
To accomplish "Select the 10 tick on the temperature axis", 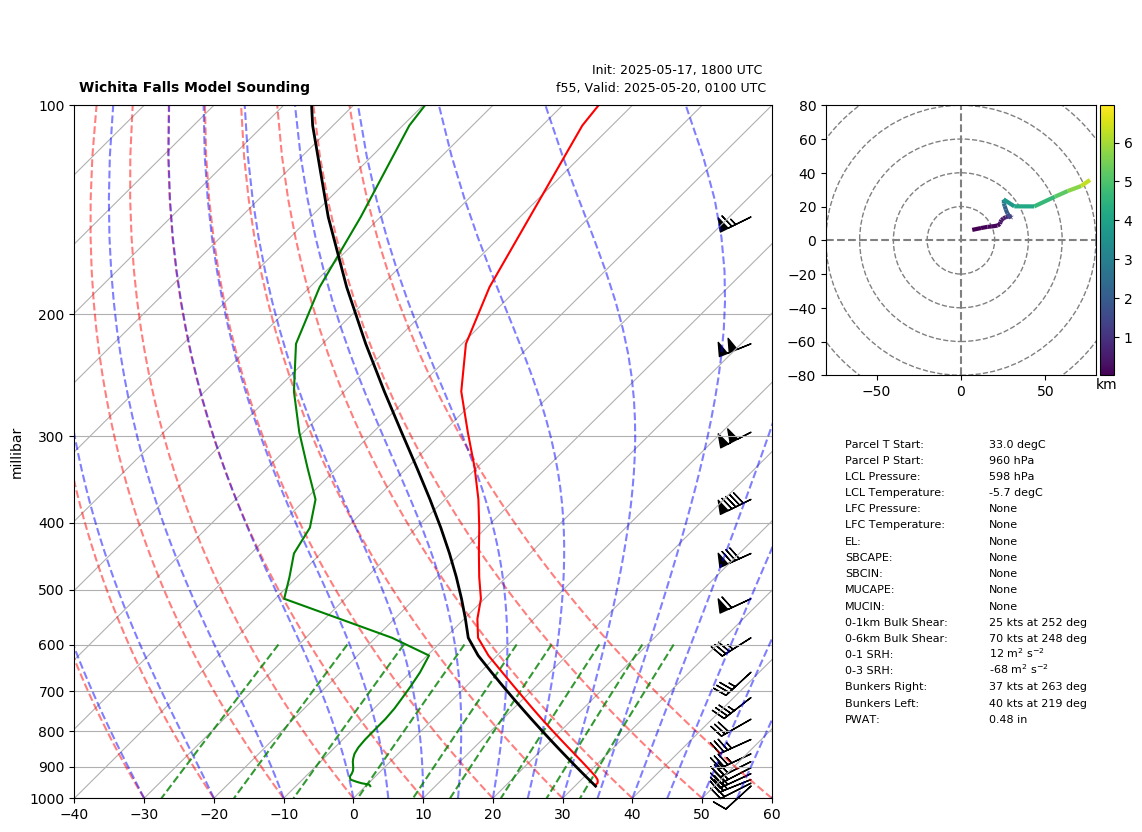I will [x=423, y=814].
